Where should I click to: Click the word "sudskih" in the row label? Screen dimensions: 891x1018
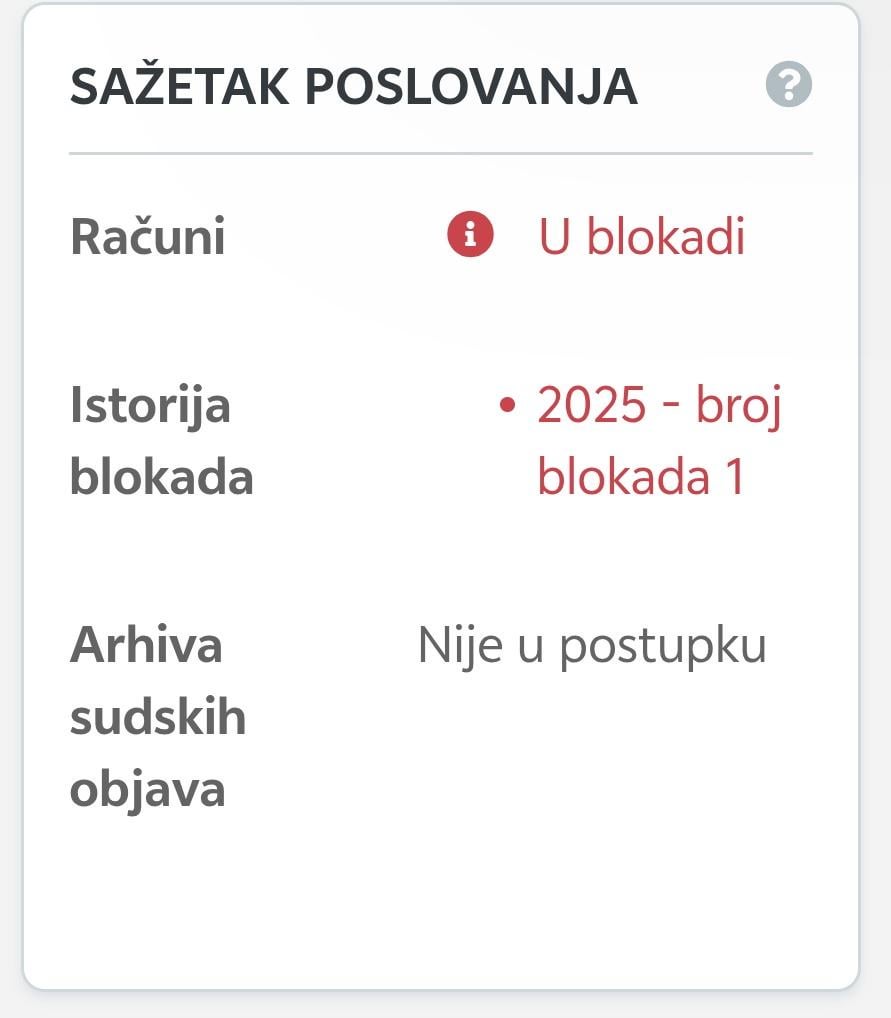pyautogui.click(x=158, y=717)
